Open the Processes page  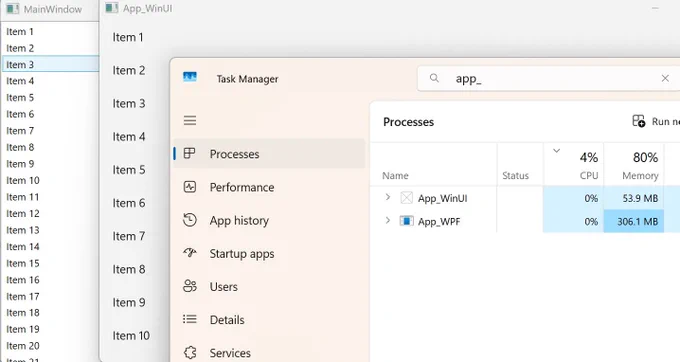coord(269,153)
